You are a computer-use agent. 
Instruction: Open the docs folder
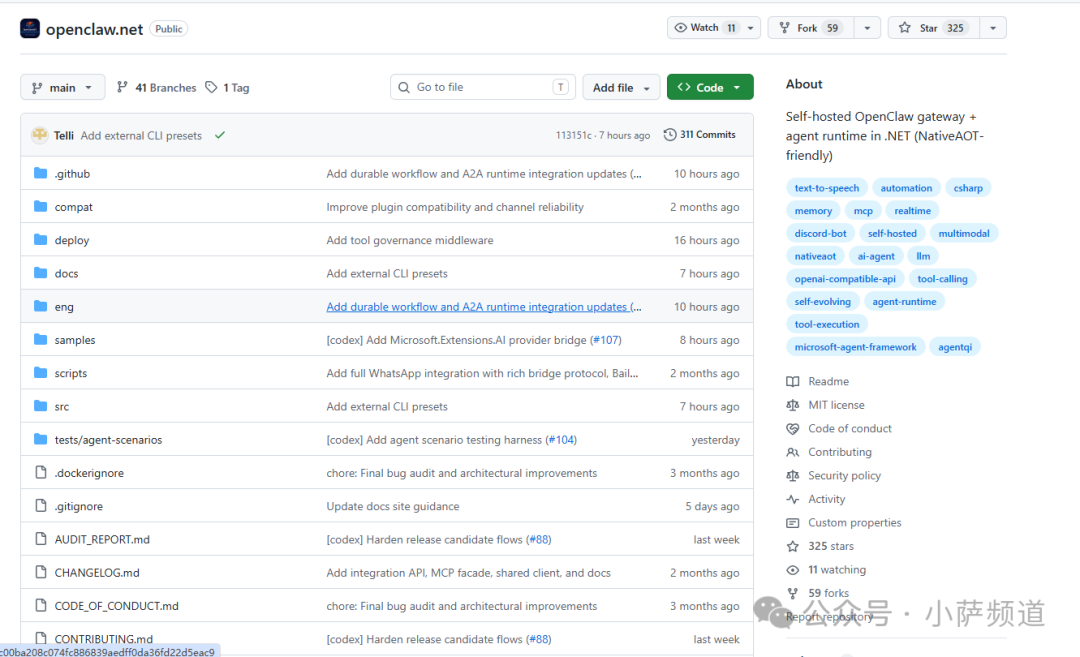pos(66,273)
